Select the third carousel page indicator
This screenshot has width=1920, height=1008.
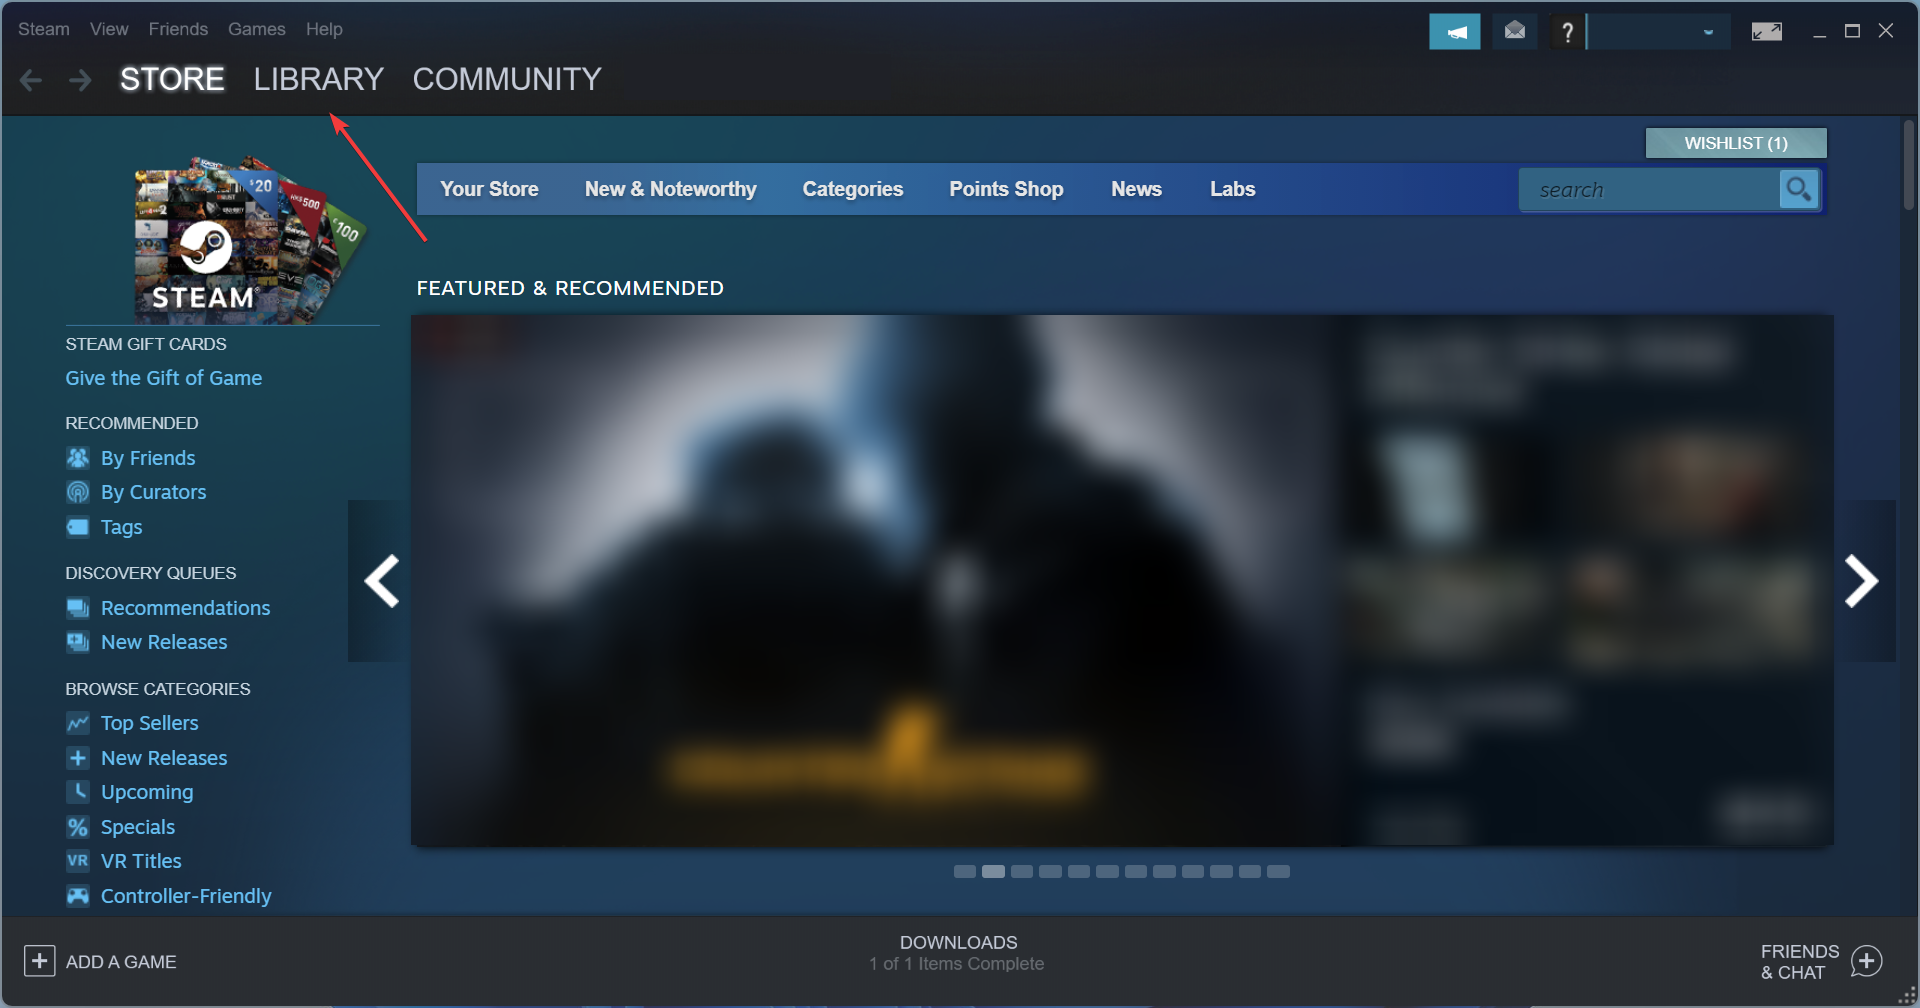pos(1021,872)
